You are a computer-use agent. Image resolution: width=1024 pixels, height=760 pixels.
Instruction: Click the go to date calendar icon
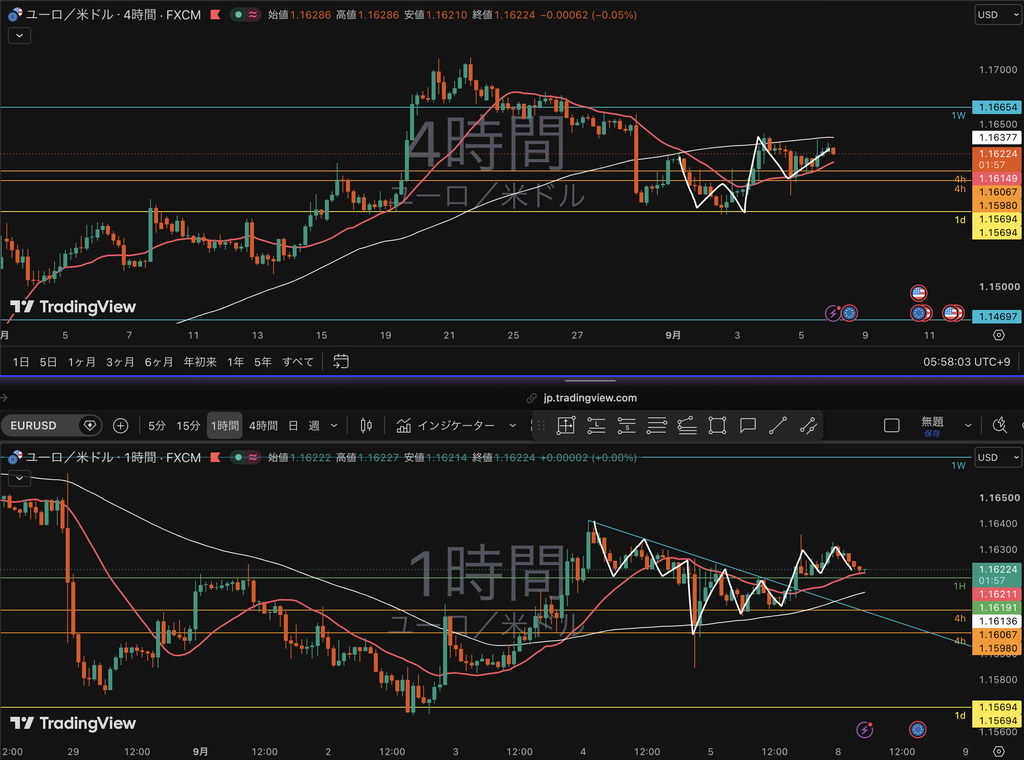coord(341,361)
